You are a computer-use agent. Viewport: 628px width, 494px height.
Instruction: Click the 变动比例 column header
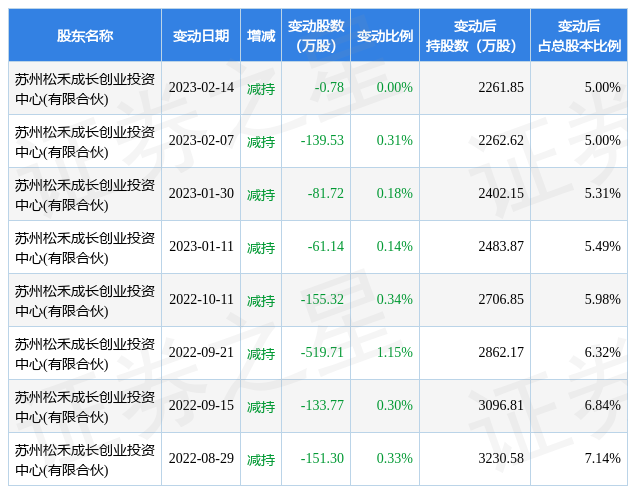click(x=385, y=36)
